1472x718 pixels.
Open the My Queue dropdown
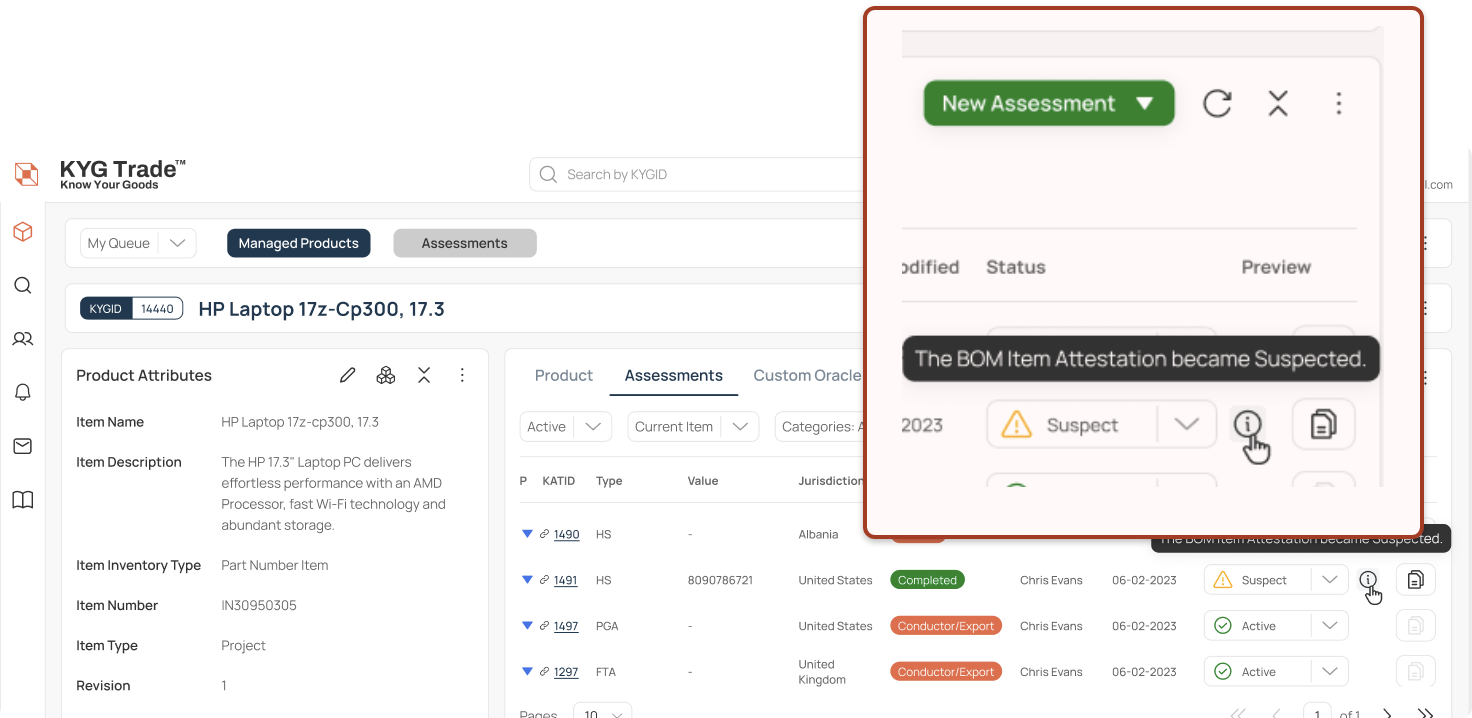click(138, 243)
